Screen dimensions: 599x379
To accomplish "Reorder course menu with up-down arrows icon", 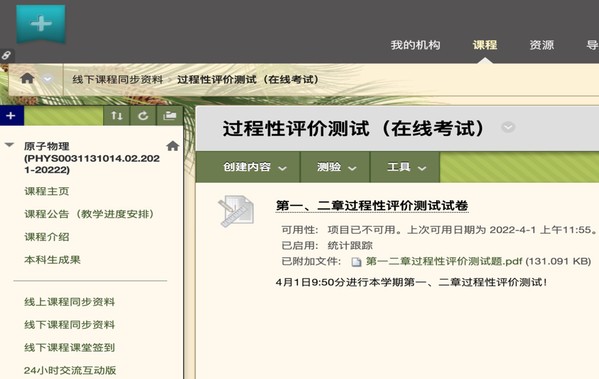I will [117, 115].
